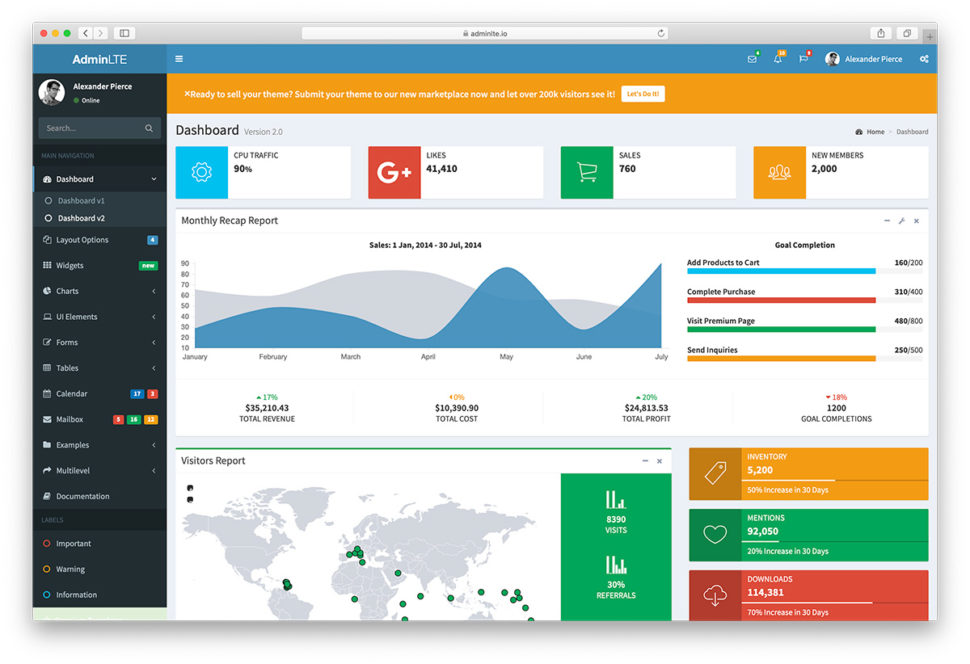Toggle the sidebar hamburger menu

(x=178, y=58)
